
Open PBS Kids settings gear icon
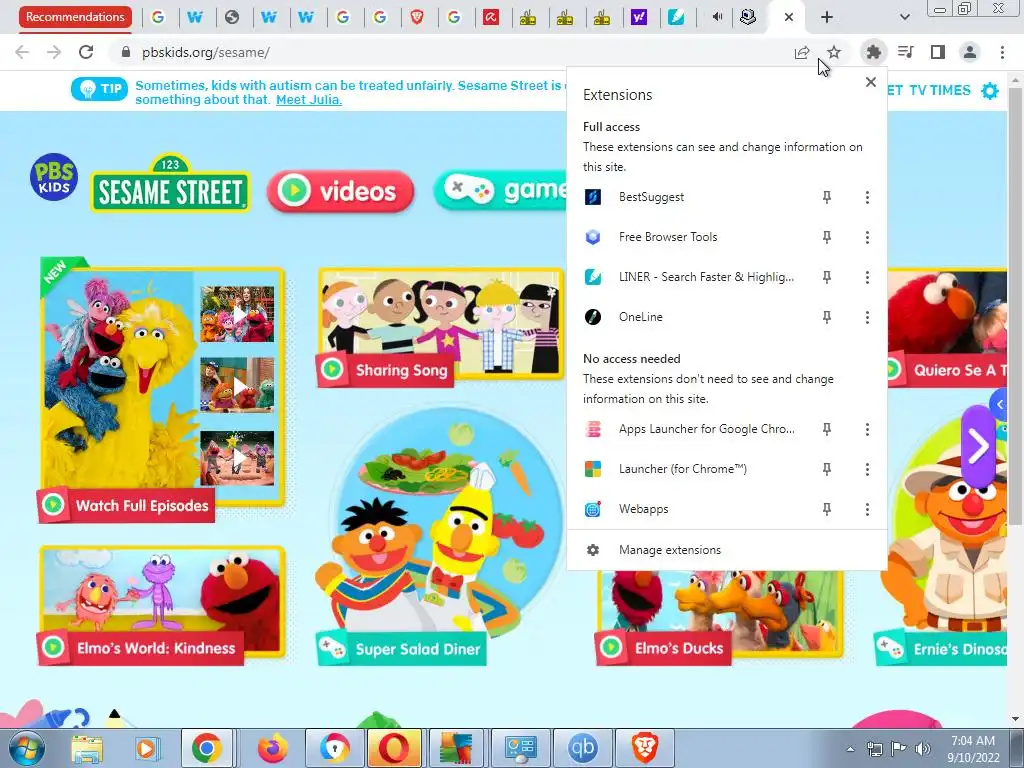click(x=990, y=91)
